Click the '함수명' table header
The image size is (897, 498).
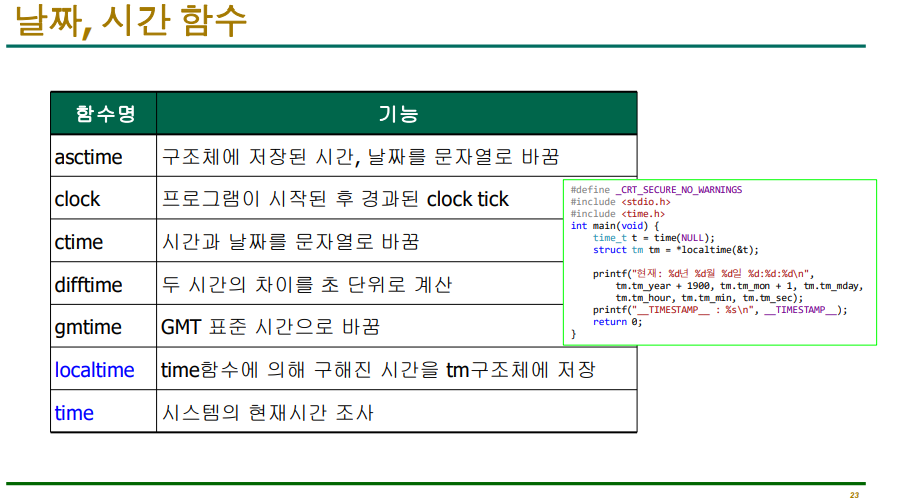point(105,114)
